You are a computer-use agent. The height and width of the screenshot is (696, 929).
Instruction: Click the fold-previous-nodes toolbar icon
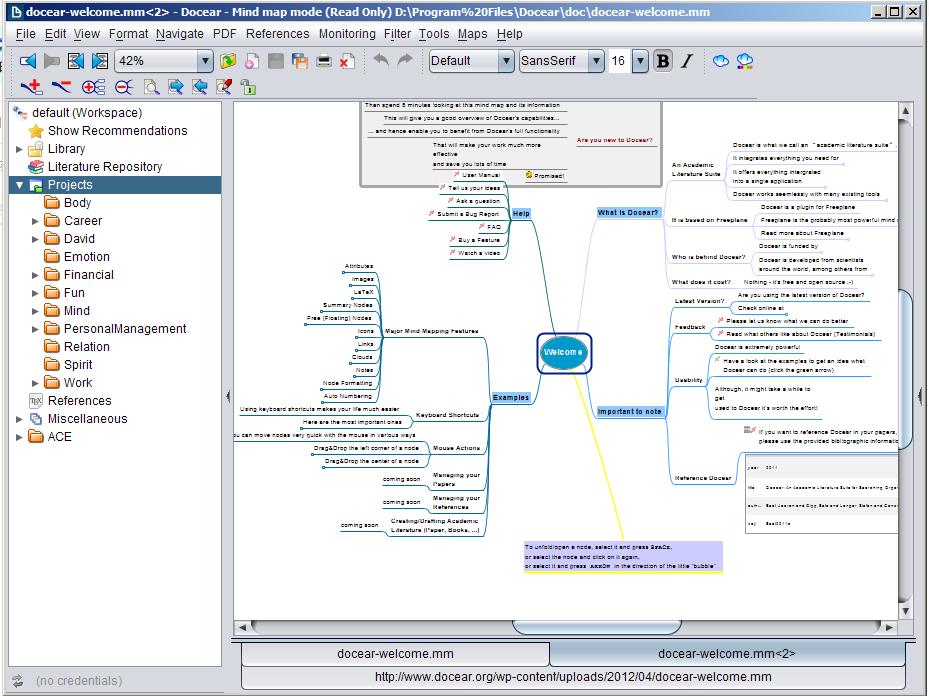click(76, 61)
